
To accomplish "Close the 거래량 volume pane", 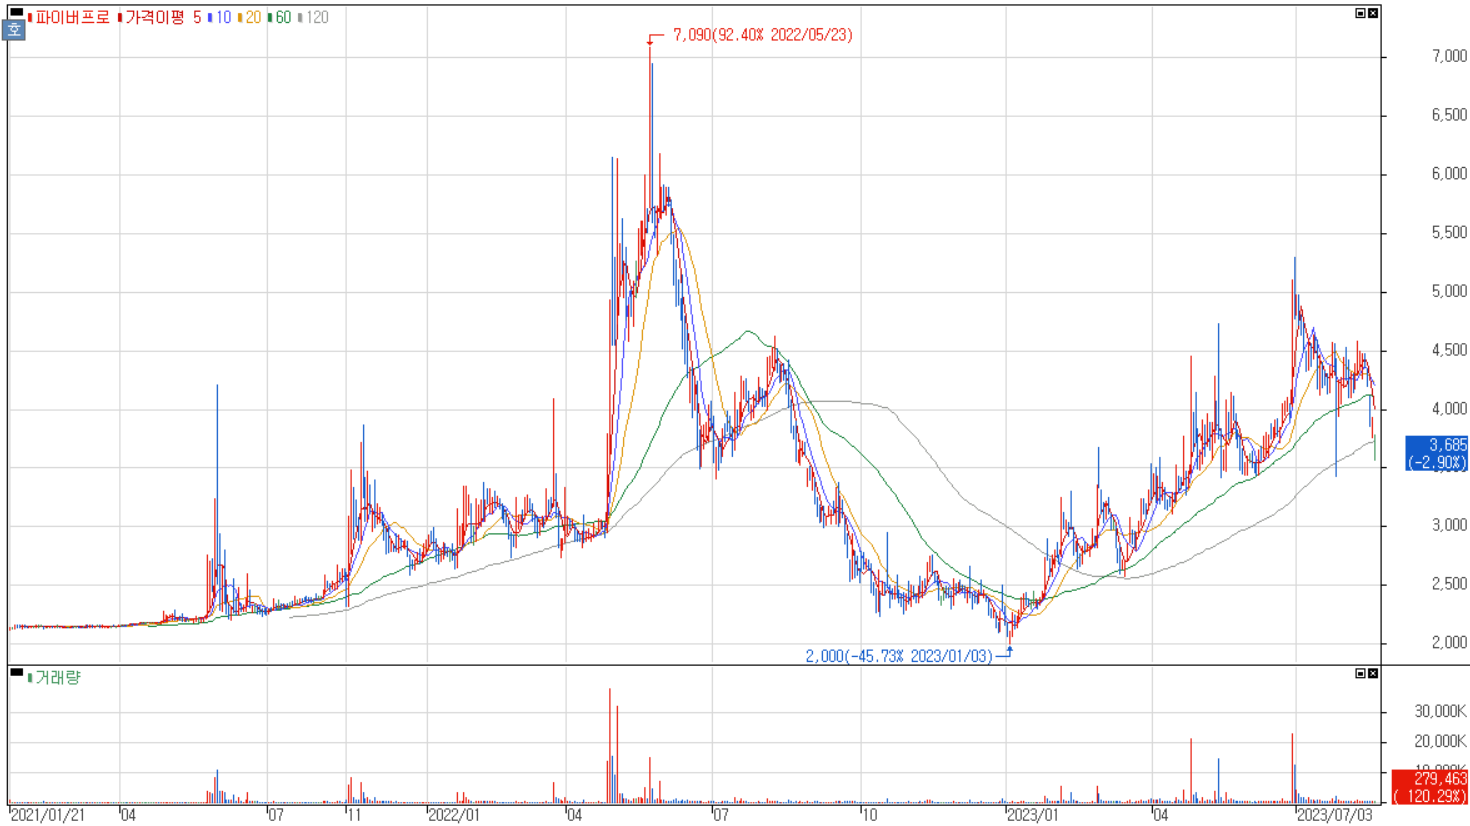I will coord(1373,673).
